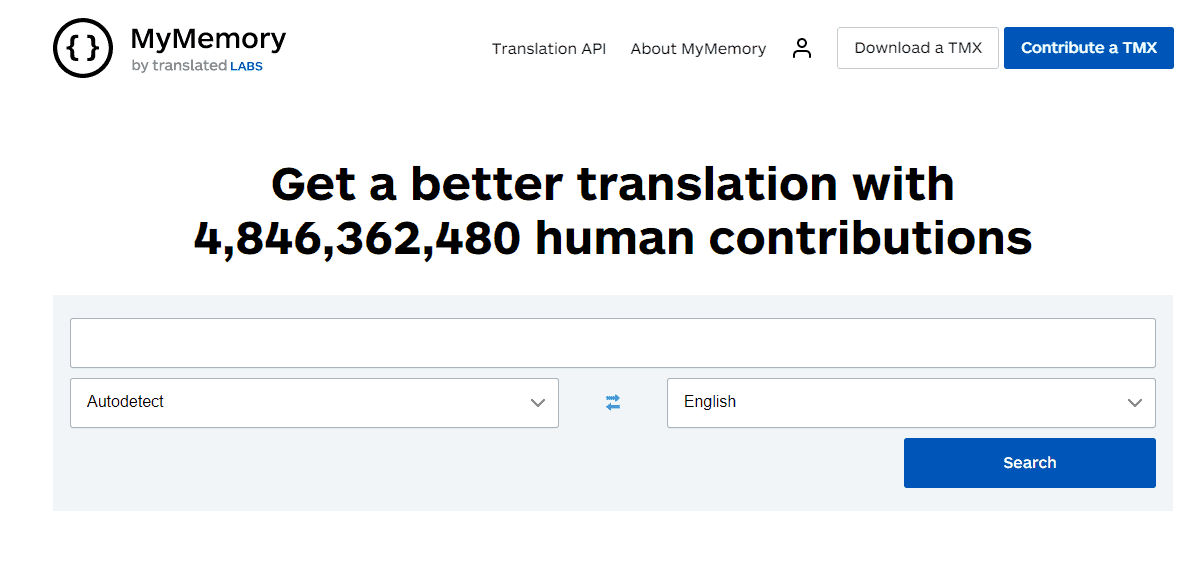Click the "Get a better translation with" heading
The image size is (1202, 565).
pyautogui.click(x=612, y=184)
